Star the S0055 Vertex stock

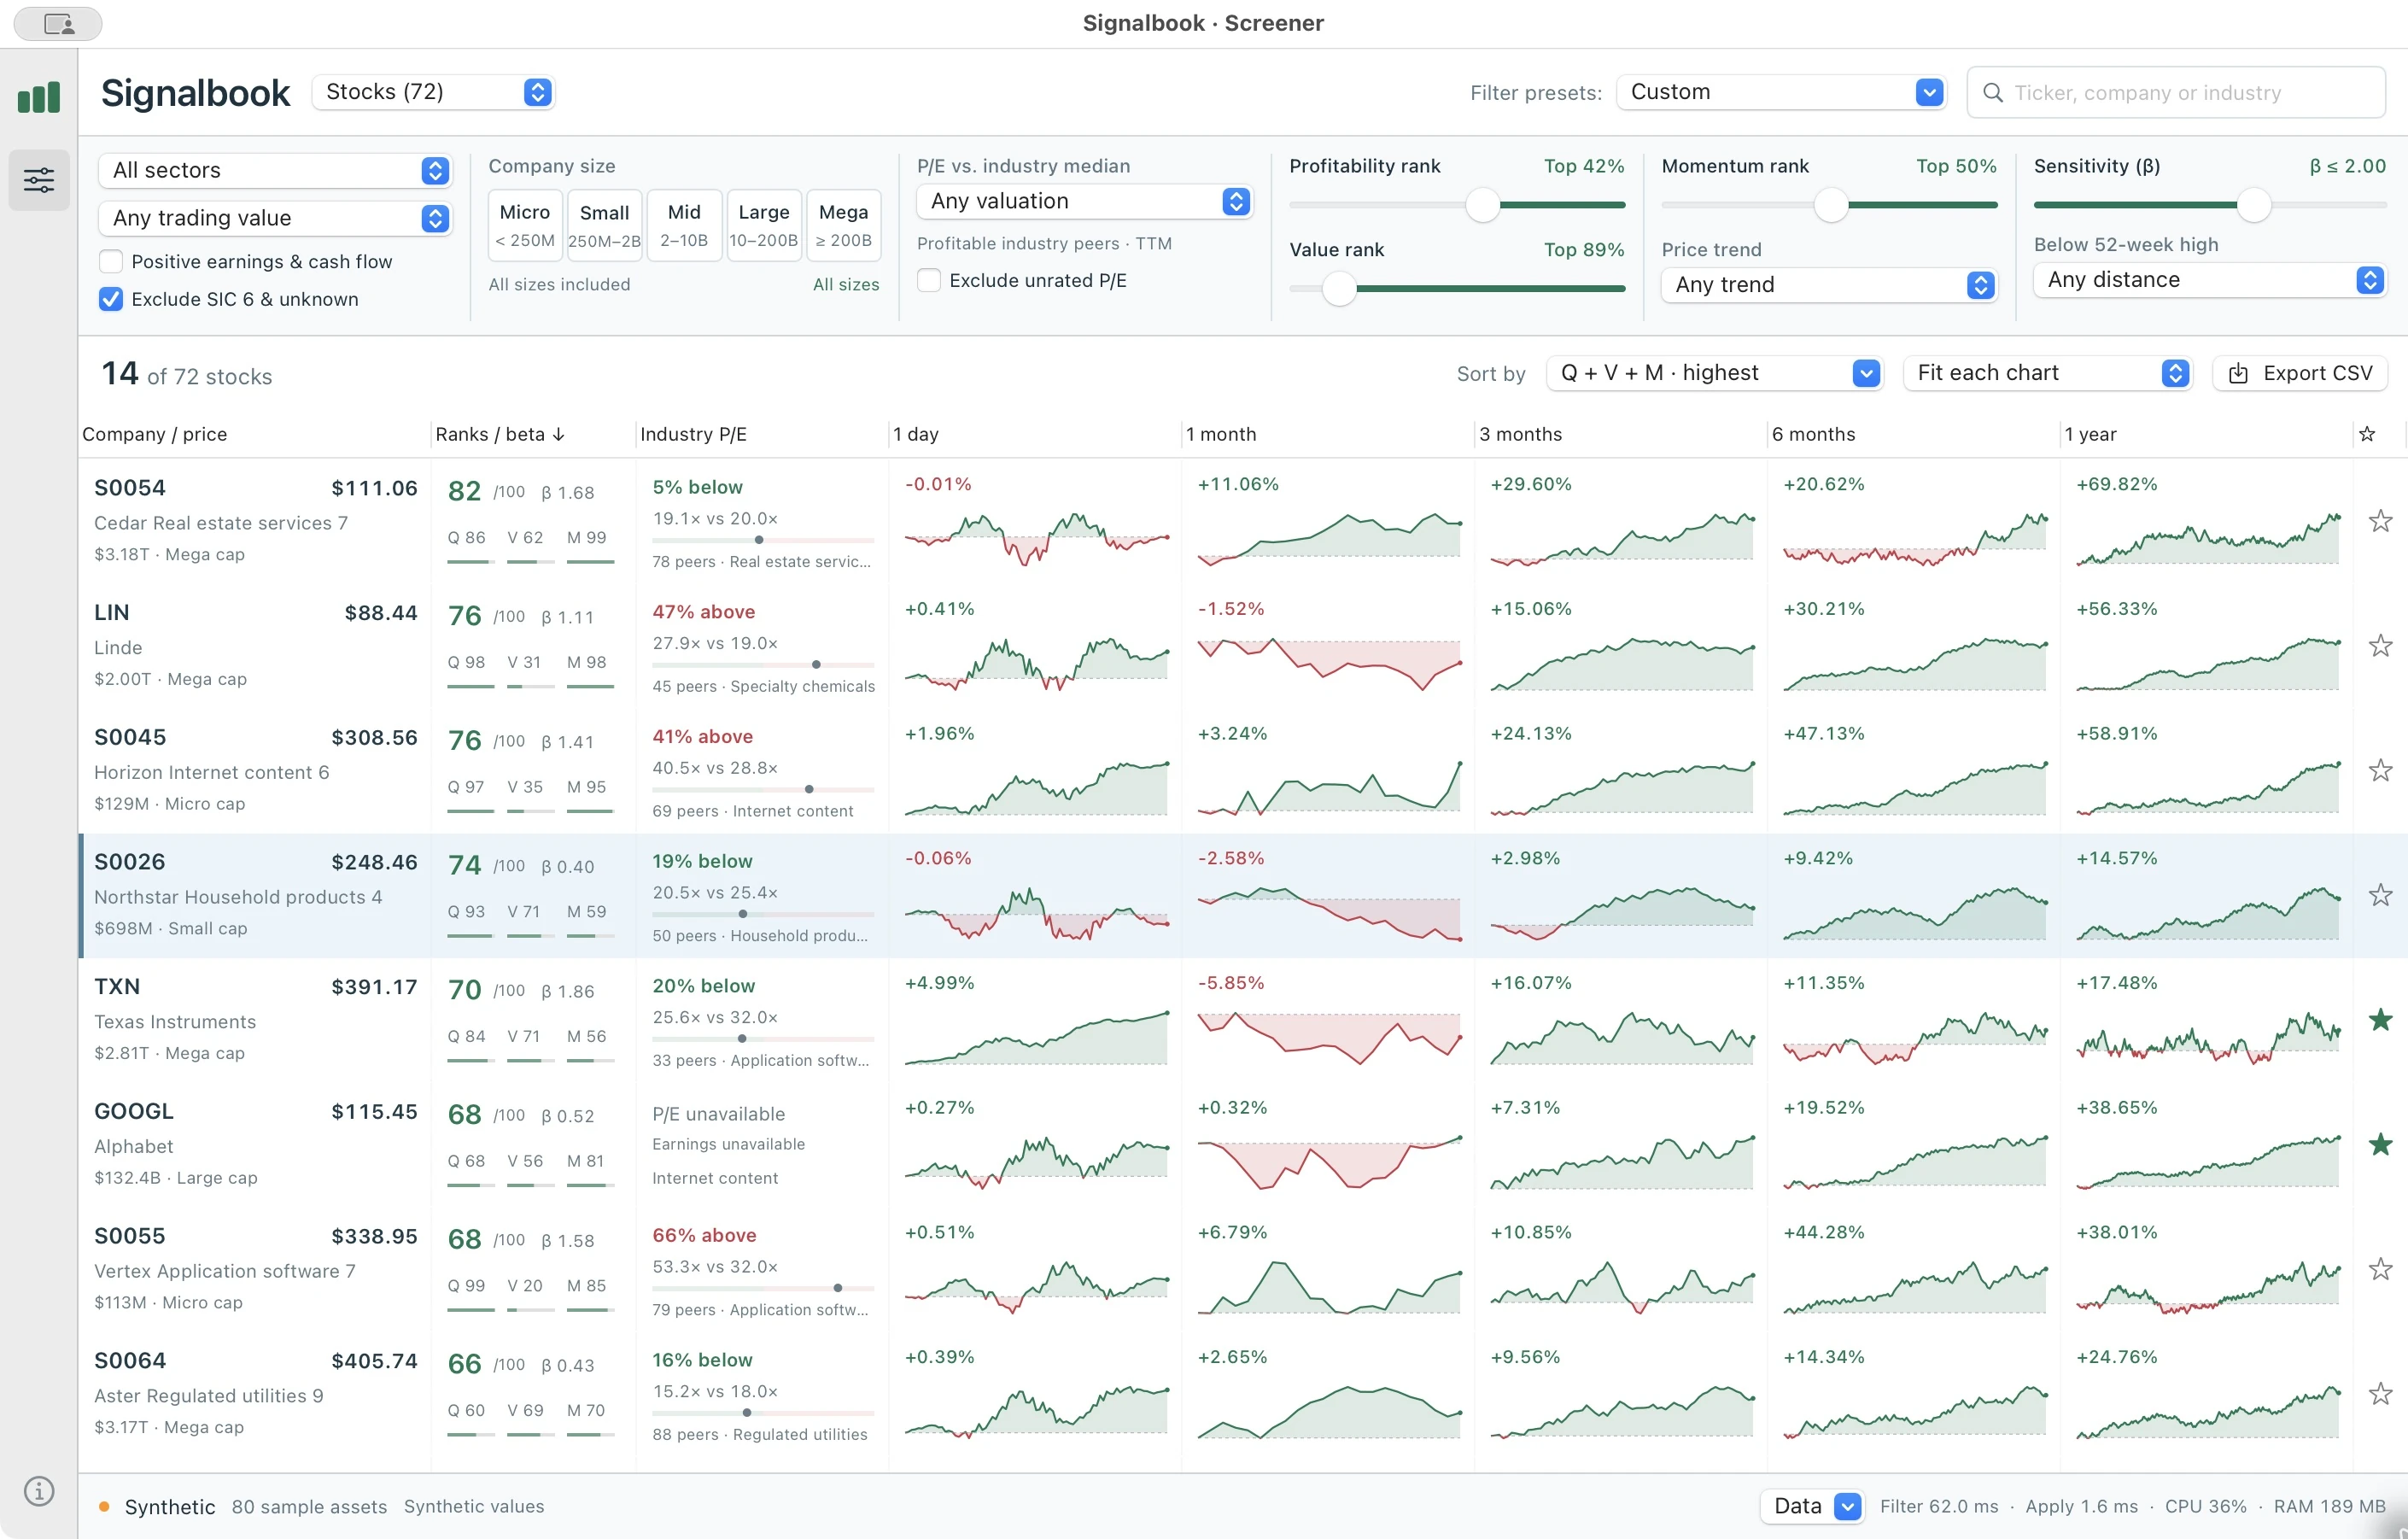[x=2380, y=1269]
